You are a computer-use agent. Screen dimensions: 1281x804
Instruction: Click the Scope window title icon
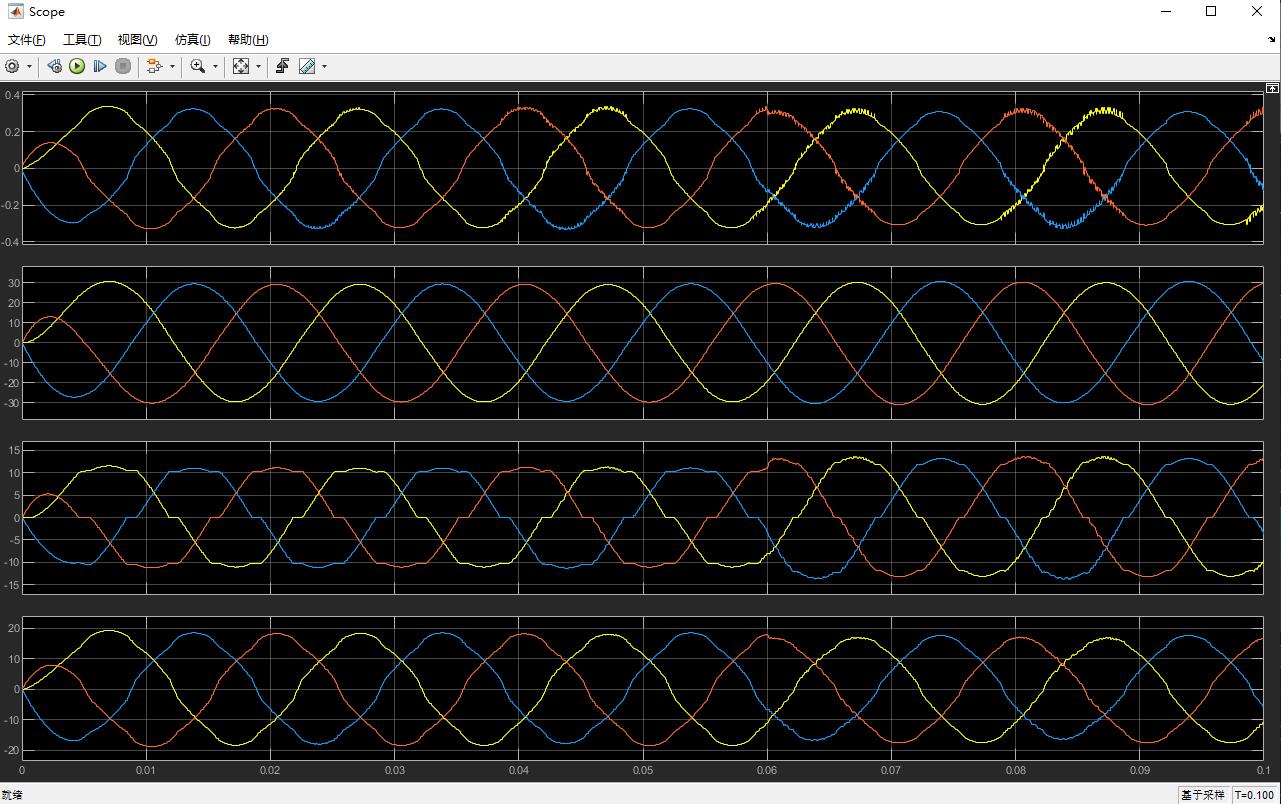(x=15, y=11)
